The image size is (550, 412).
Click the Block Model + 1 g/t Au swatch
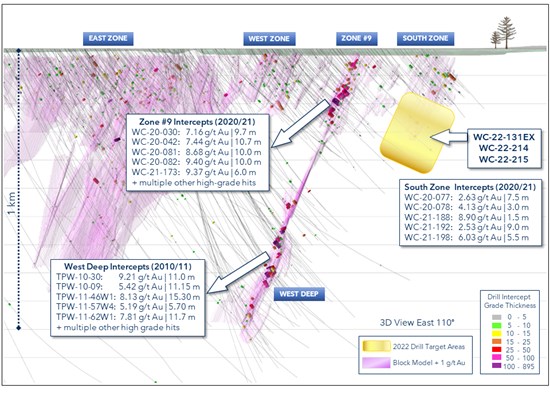click(376, 363)
